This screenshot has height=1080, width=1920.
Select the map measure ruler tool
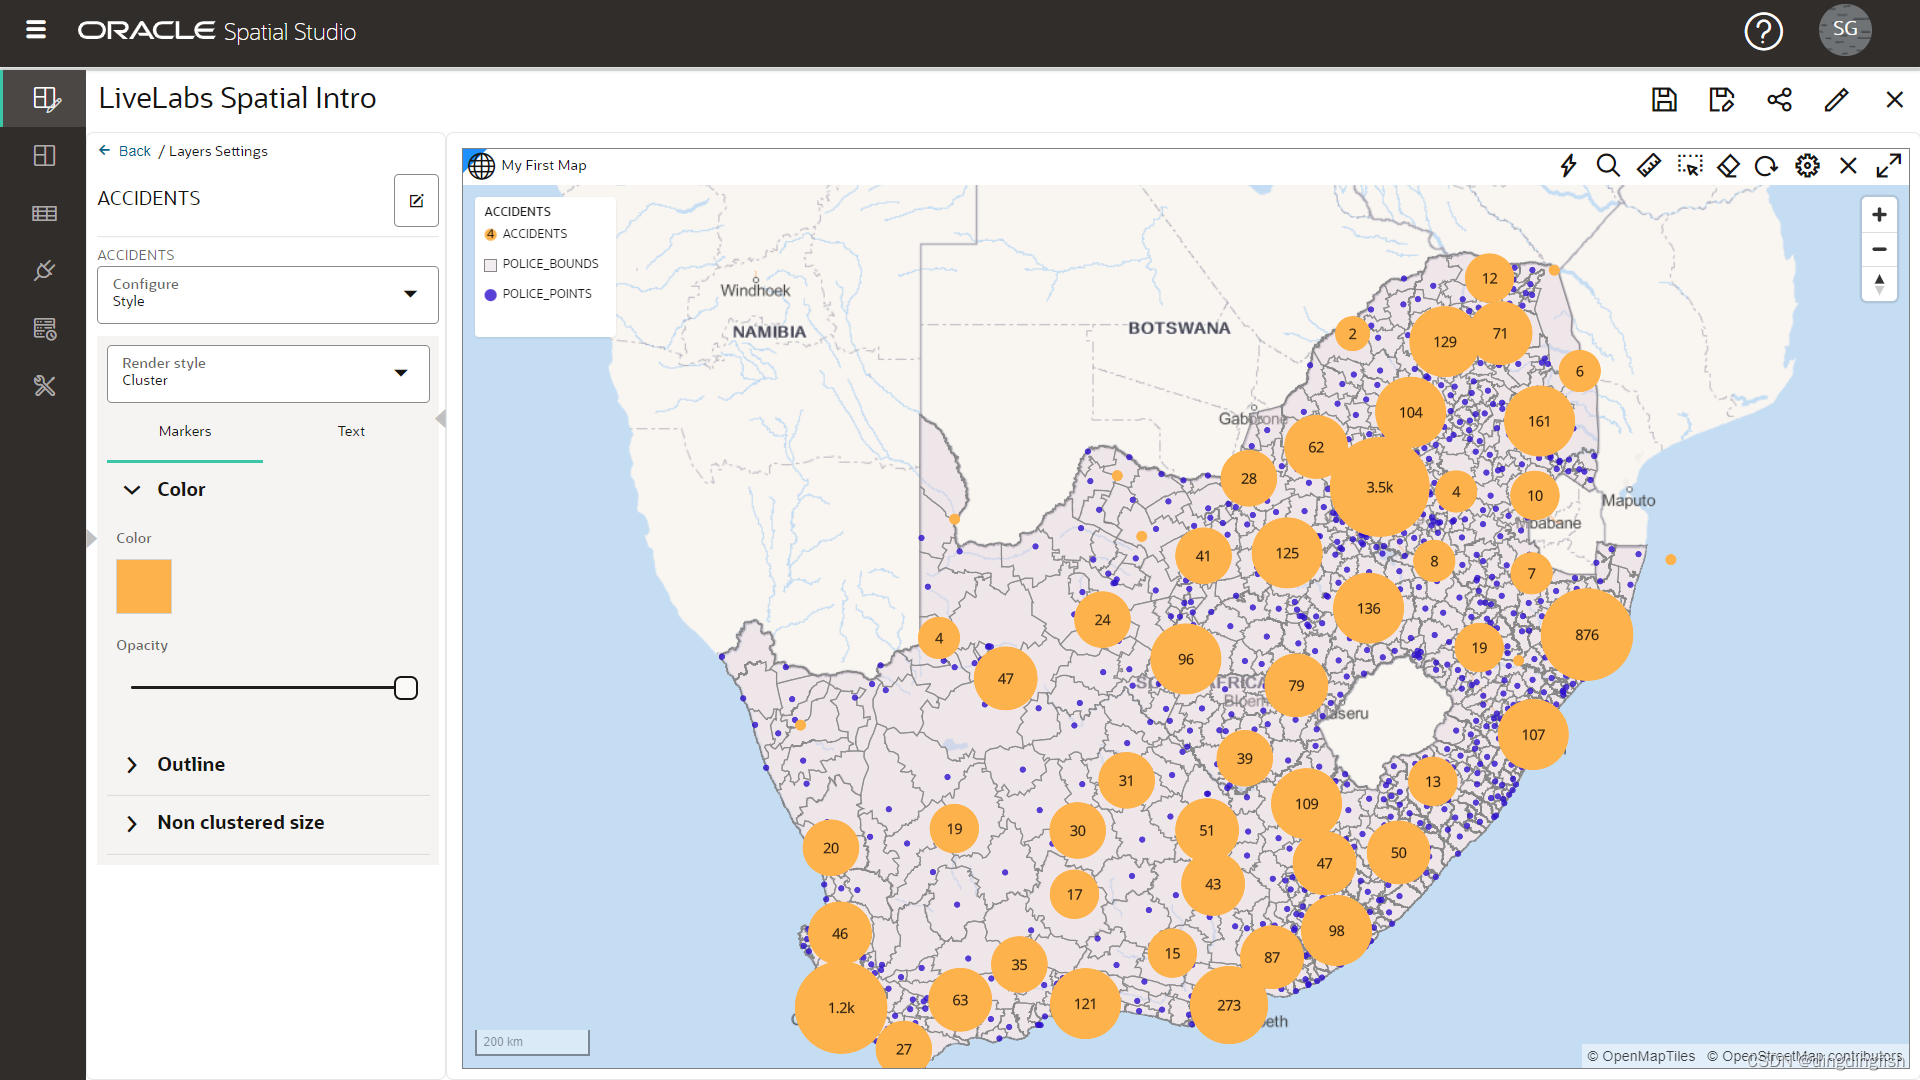tap(1649, 165)
